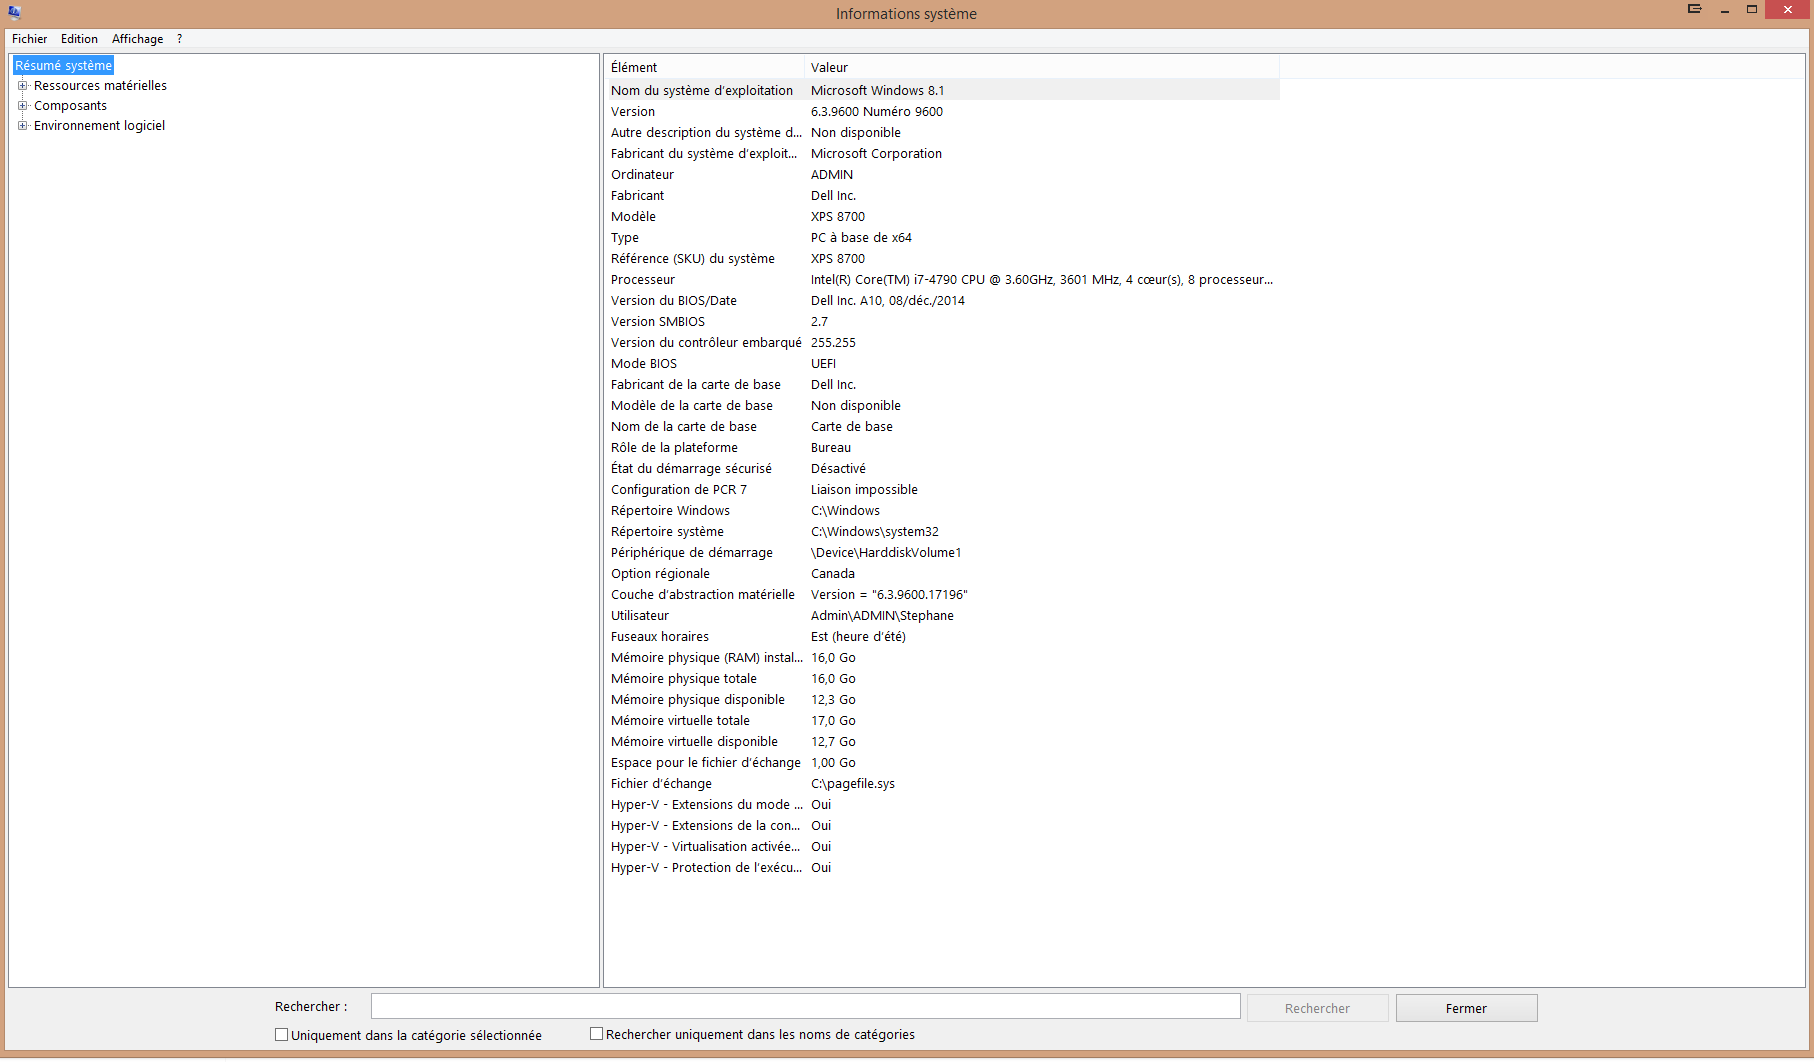Select the Option régionale row

pos(943,574)
